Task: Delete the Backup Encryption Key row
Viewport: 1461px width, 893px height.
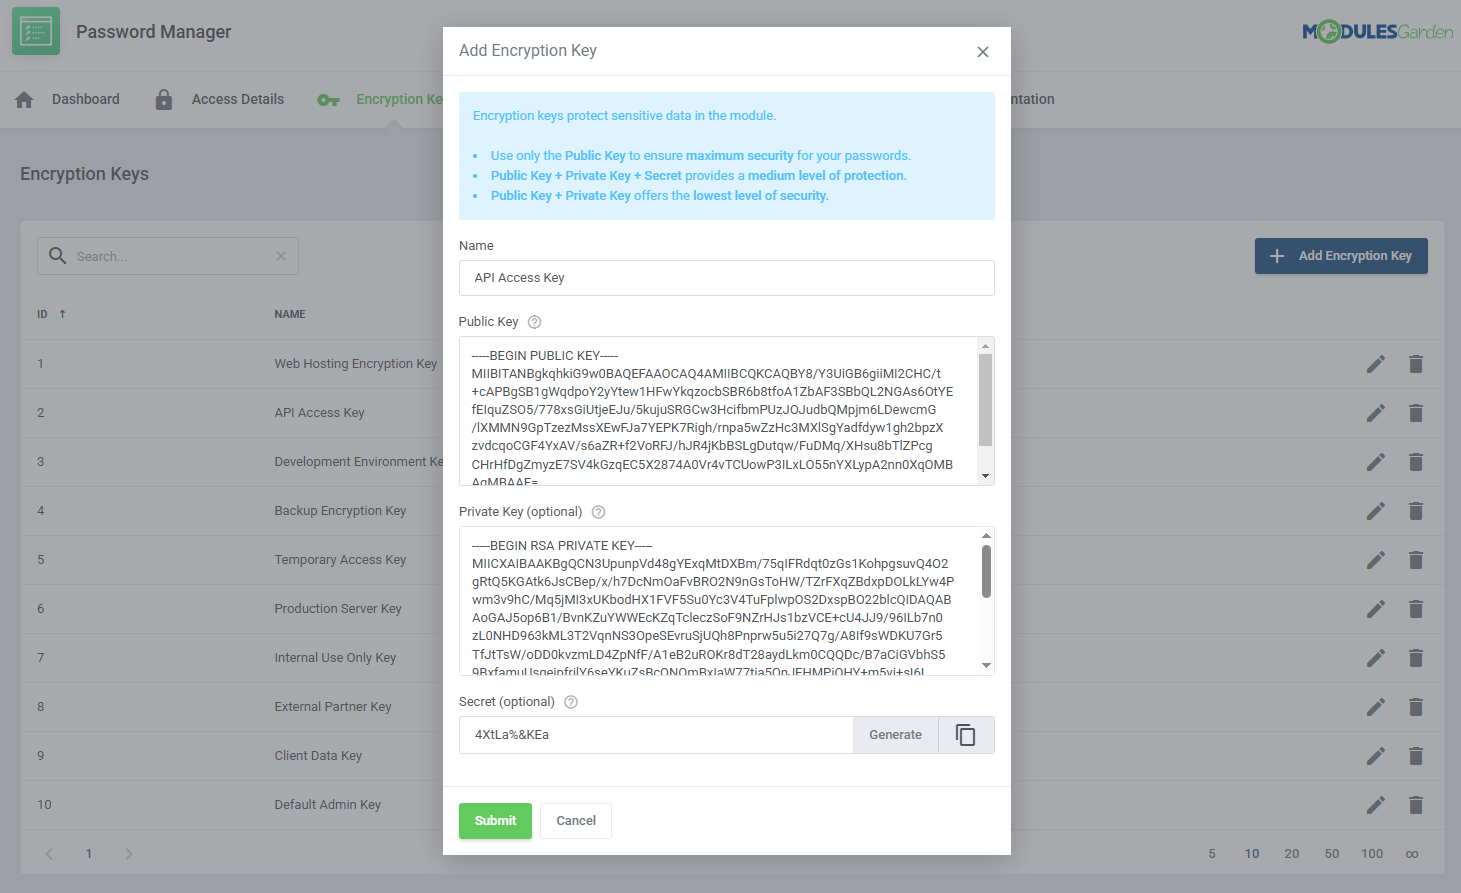Action: pyautogui.click(x=1415, y=511)
